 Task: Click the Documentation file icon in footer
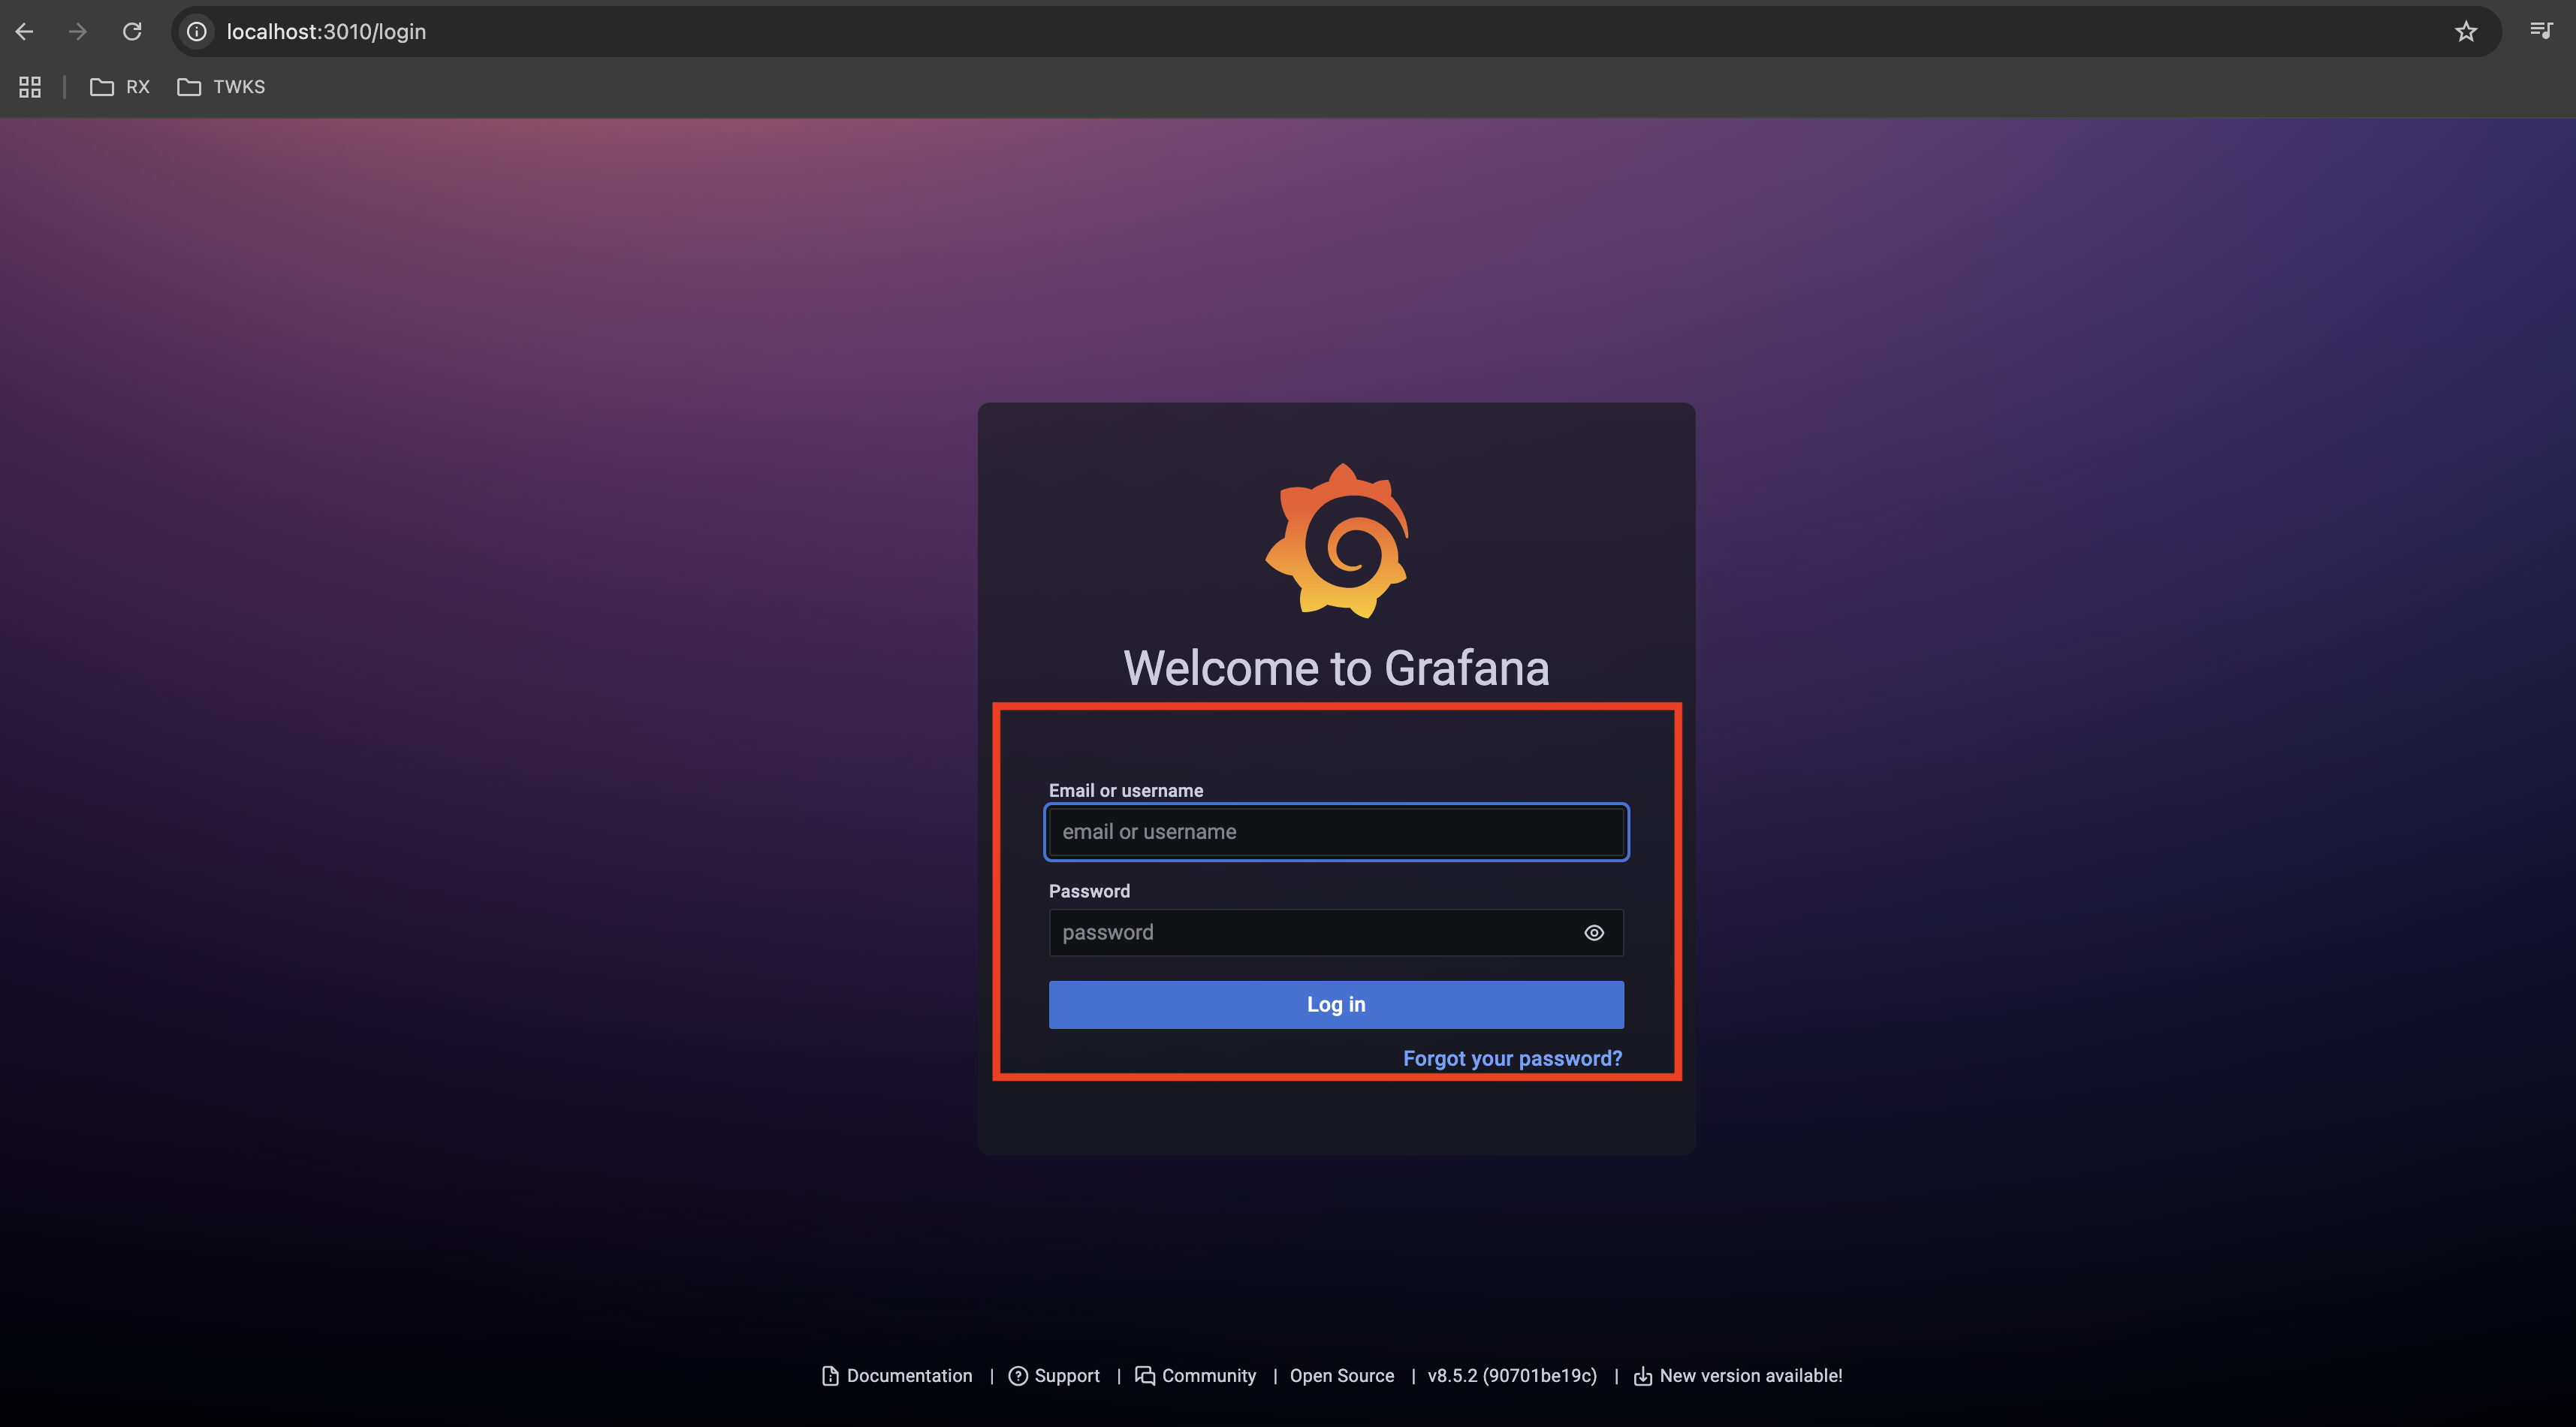[830, 1376]
